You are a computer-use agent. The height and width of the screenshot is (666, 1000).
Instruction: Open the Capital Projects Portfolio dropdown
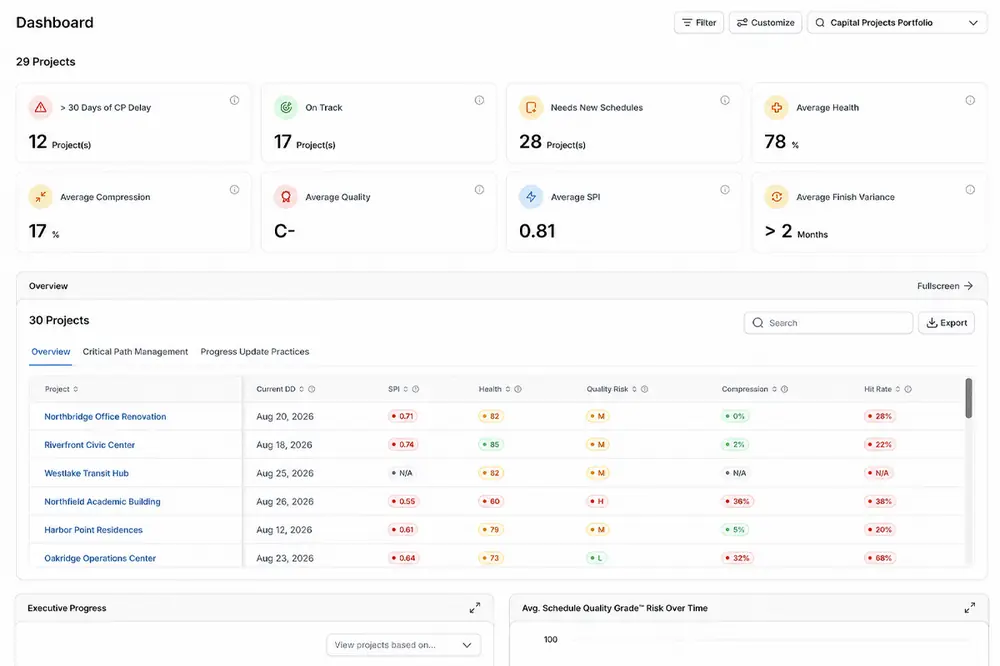click(x=897, y=22)
